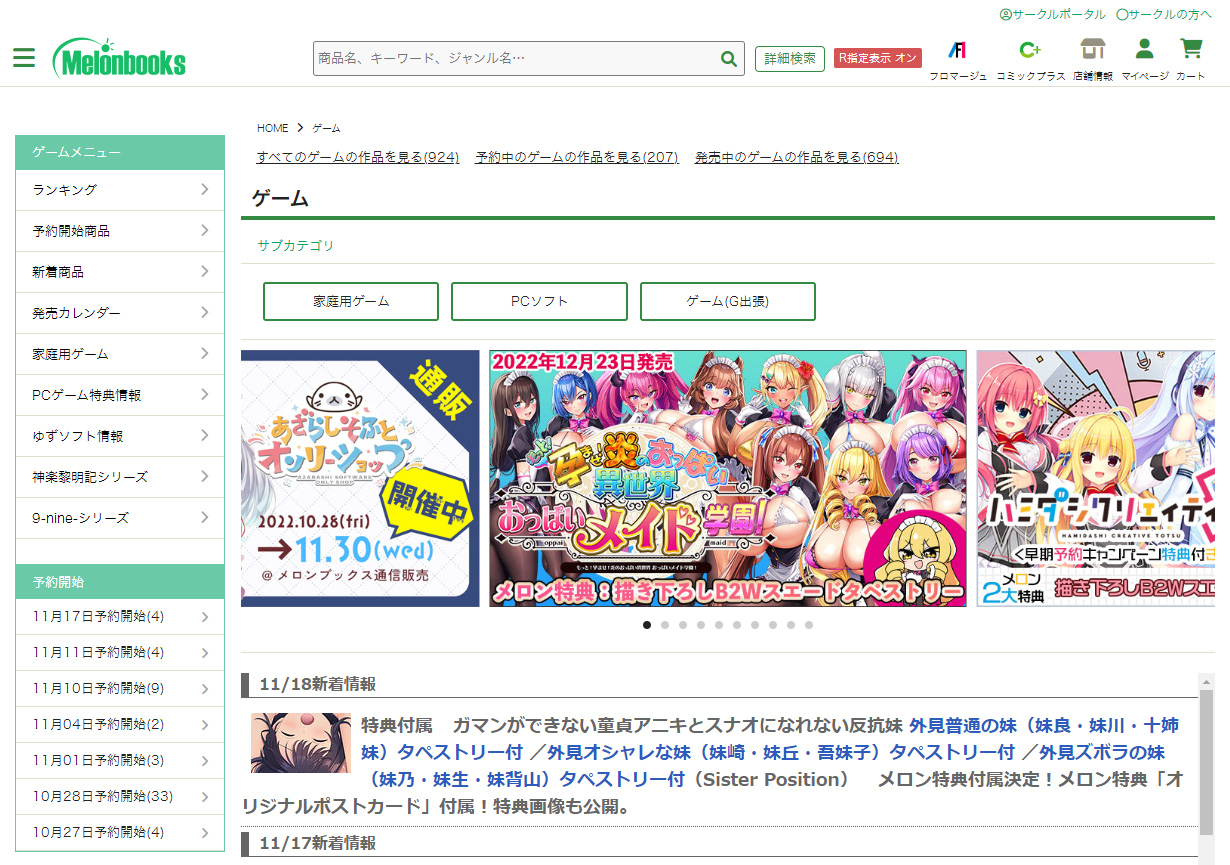The height and width of the screenshot is (865, 1230).
Task: Open the 店舗情報 store icon
Action: [x=1092, y=50]
